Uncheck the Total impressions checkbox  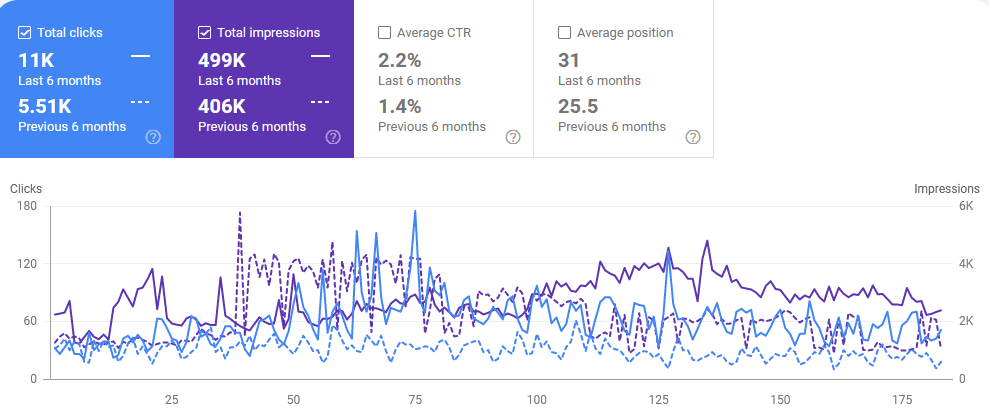click(x=204, y=33)
